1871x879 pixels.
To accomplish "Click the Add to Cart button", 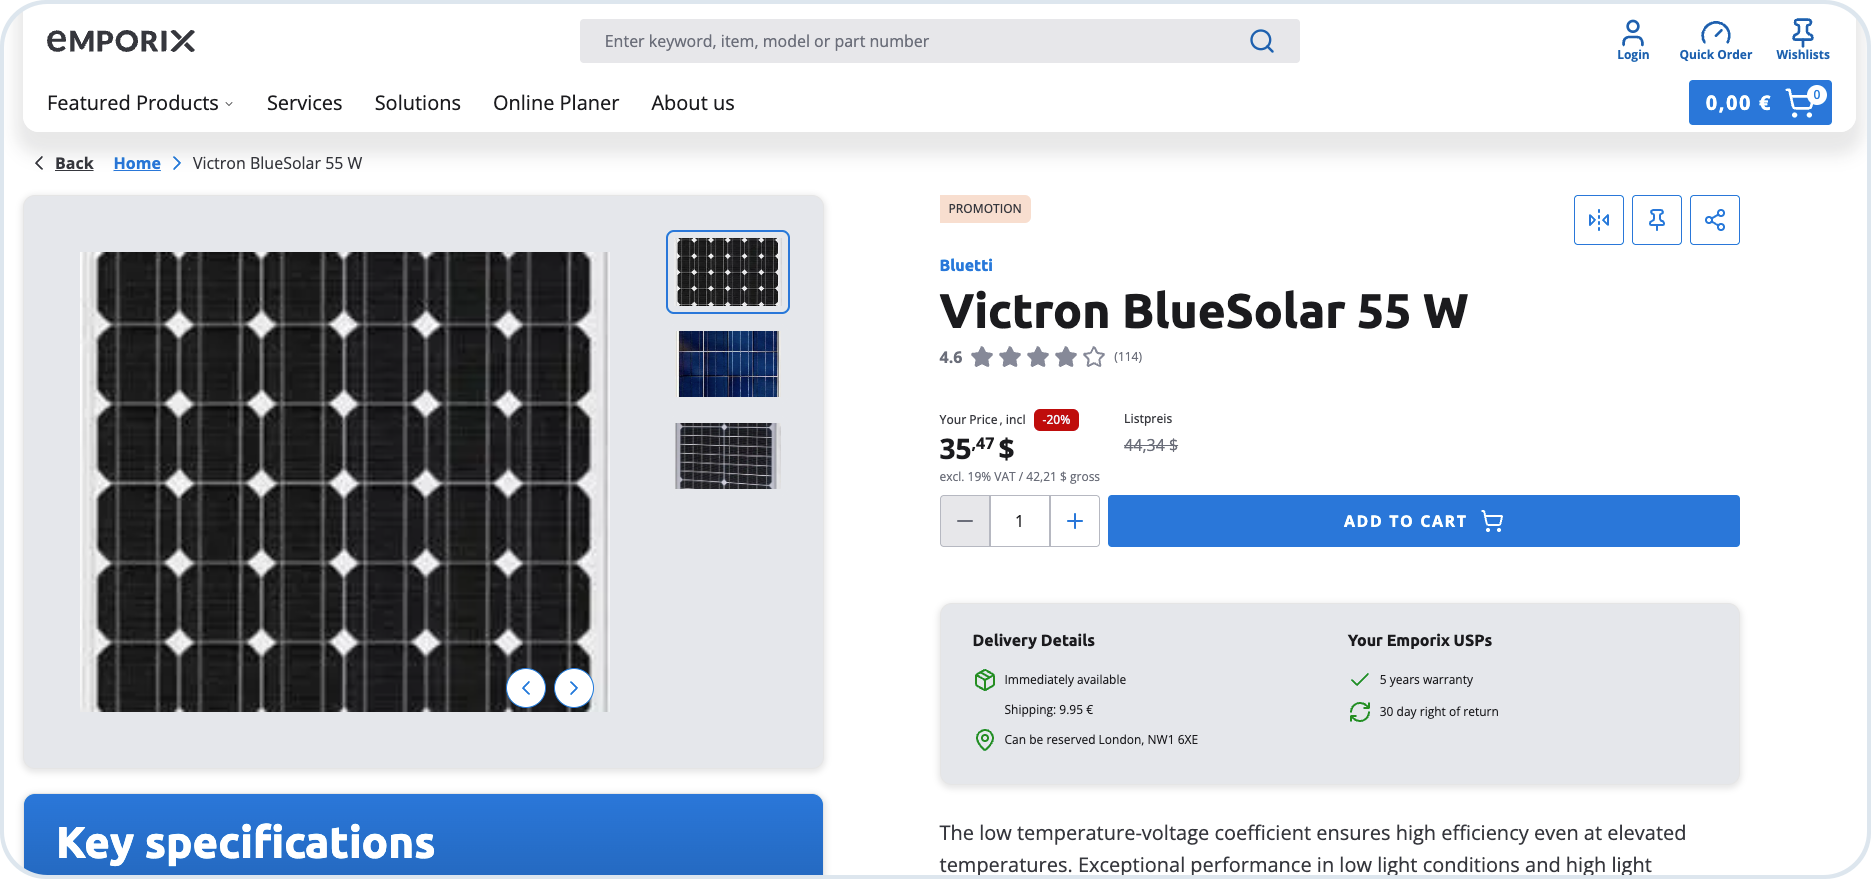I will click(1423, 521).
